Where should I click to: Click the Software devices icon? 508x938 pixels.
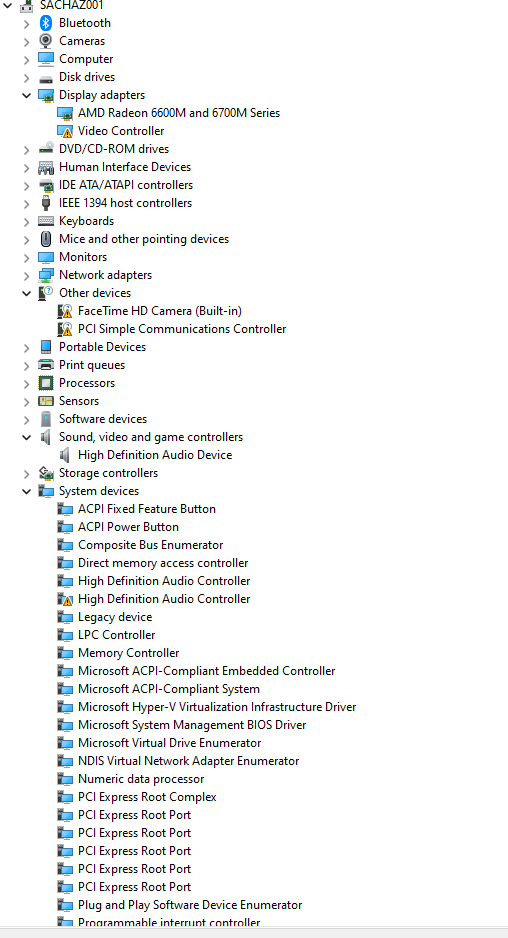tap(46, 419)
